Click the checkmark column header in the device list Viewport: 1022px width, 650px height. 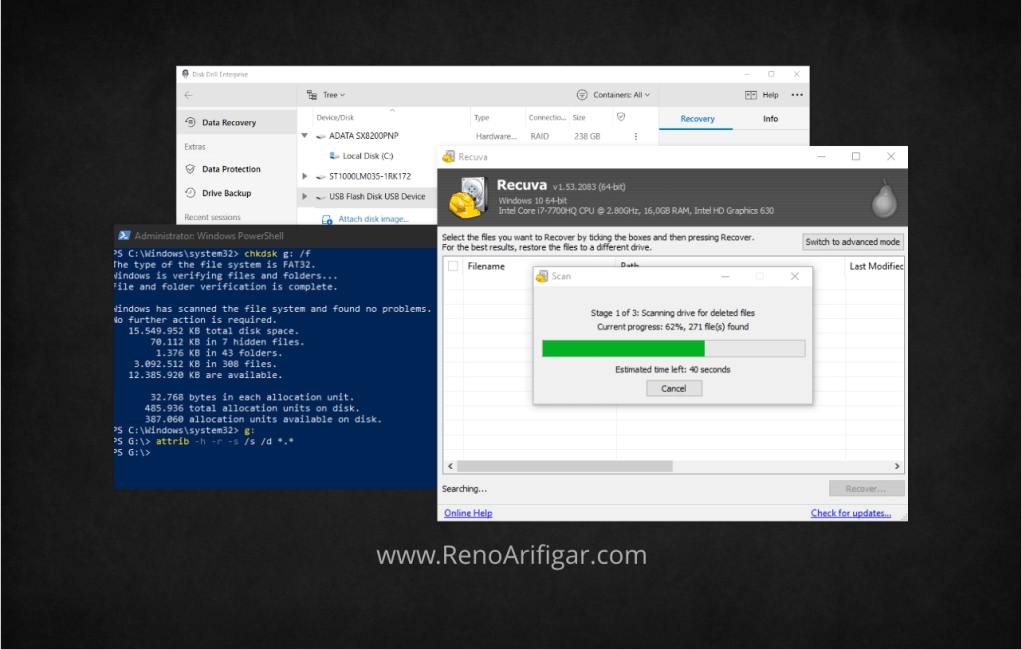623,117
